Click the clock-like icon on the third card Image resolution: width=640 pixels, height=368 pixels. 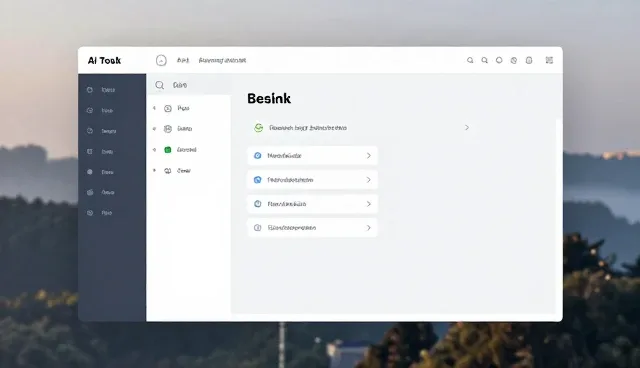pyautogui.click(x=258, y=204)
